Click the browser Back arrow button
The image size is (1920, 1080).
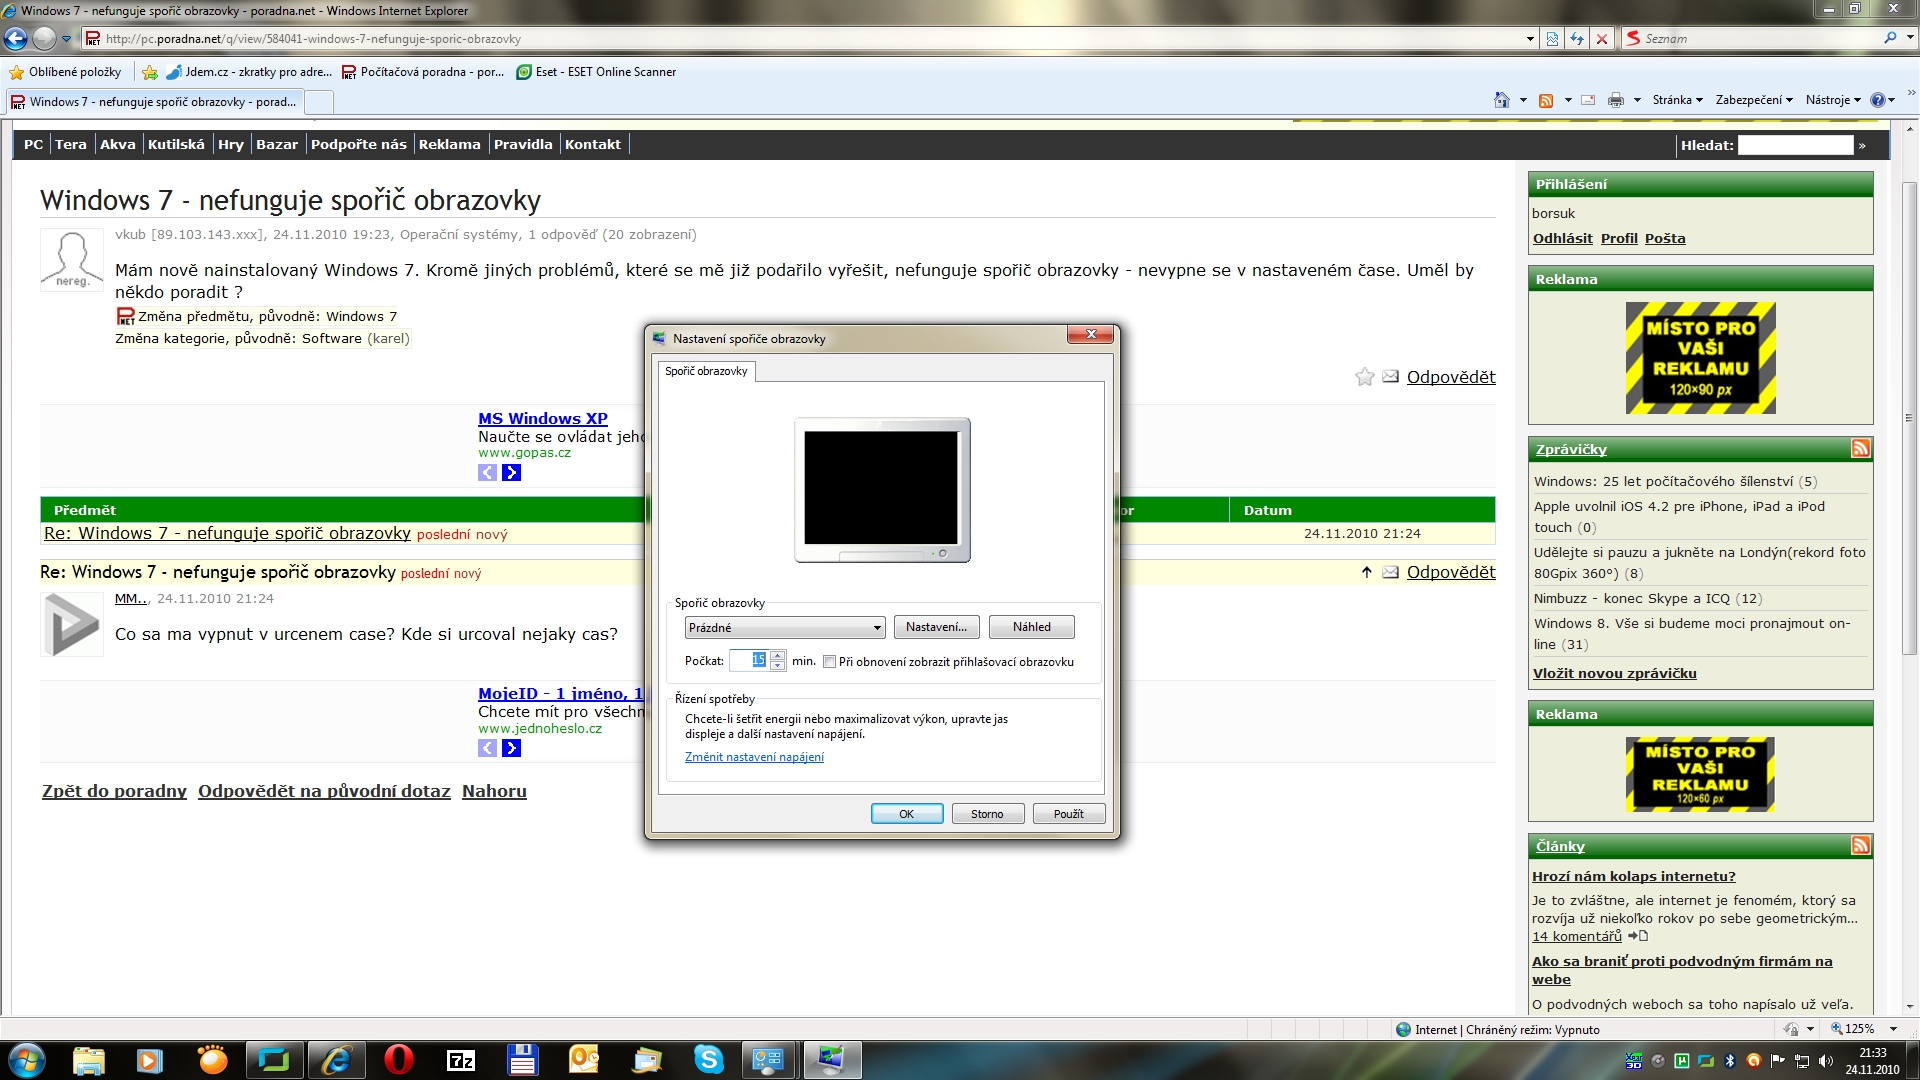pyautogui.click(x=15, y=39)
